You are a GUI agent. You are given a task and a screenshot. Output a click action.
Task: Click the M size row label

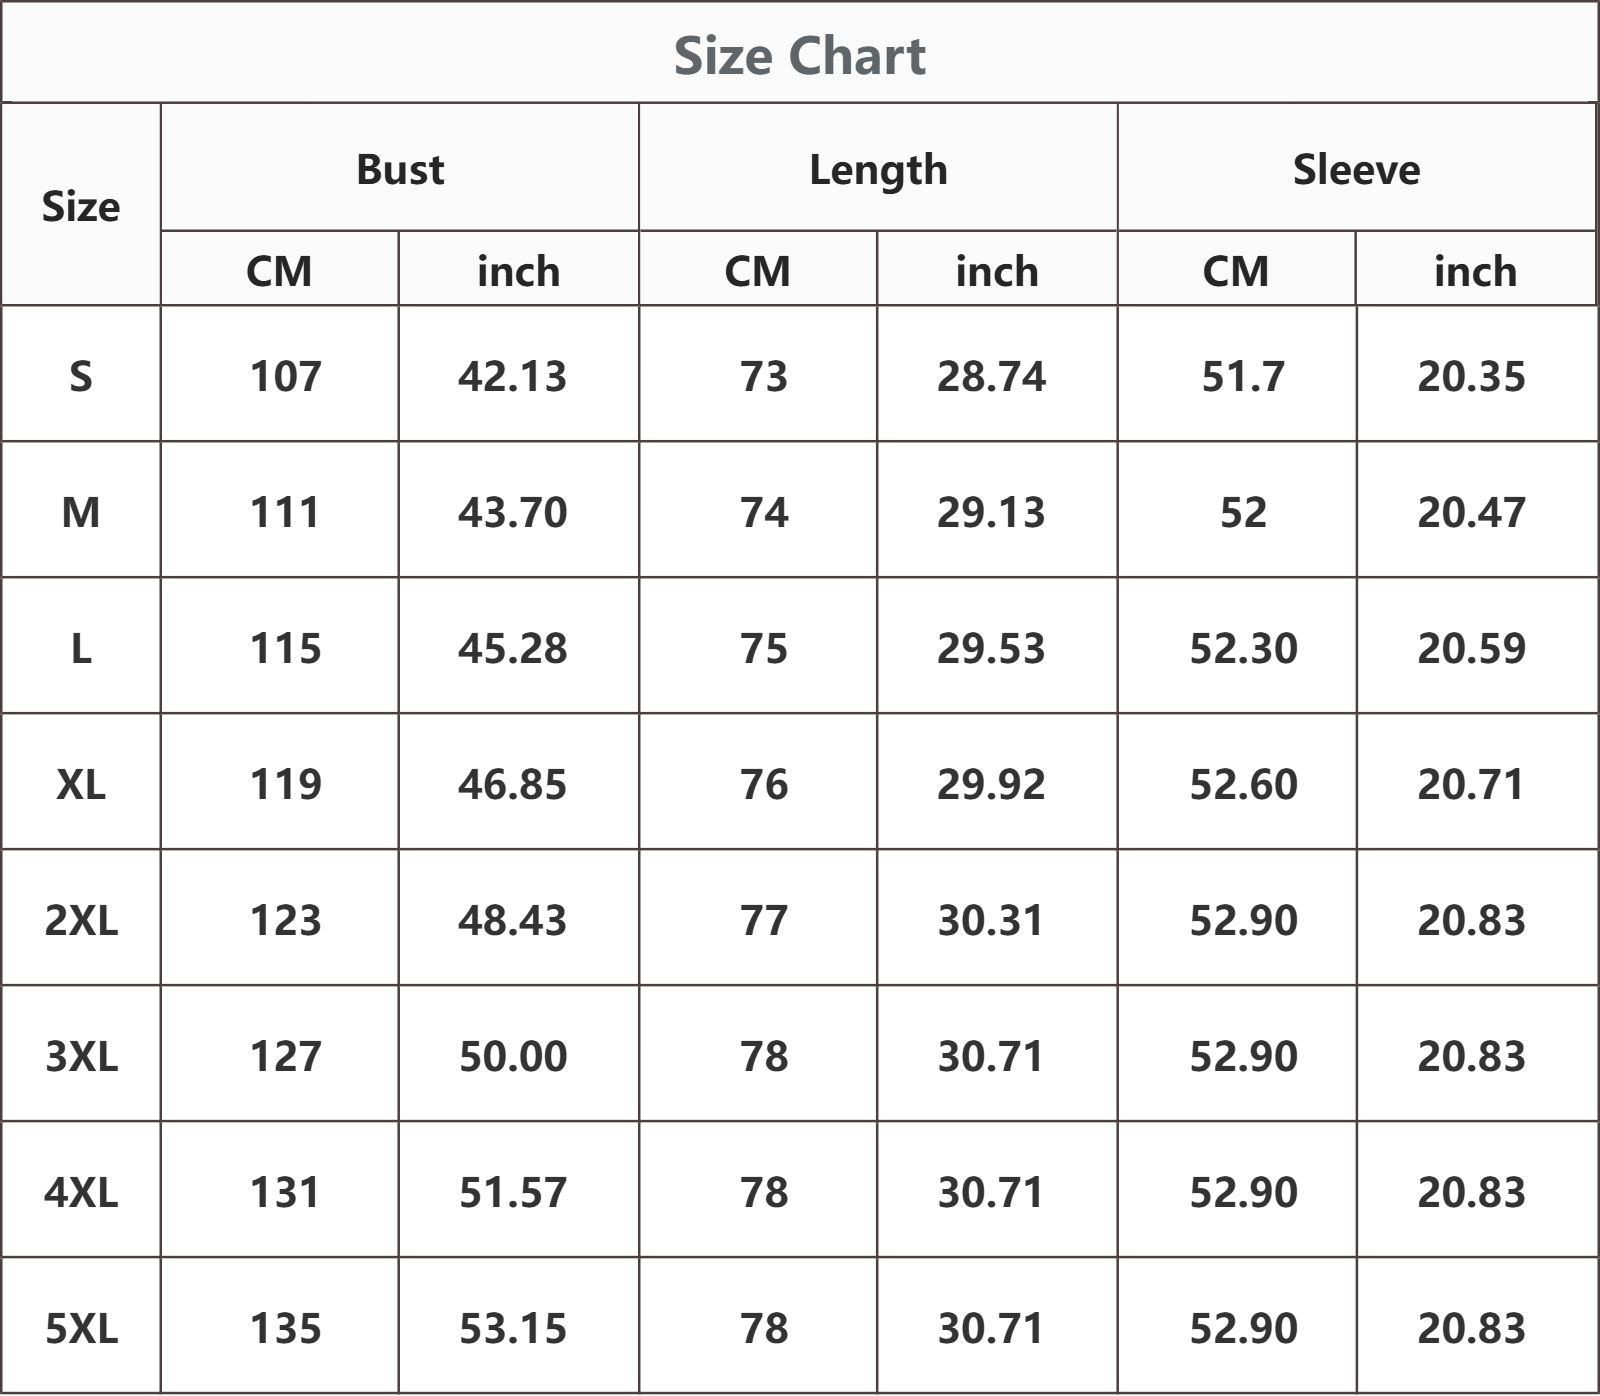point(80,512)
